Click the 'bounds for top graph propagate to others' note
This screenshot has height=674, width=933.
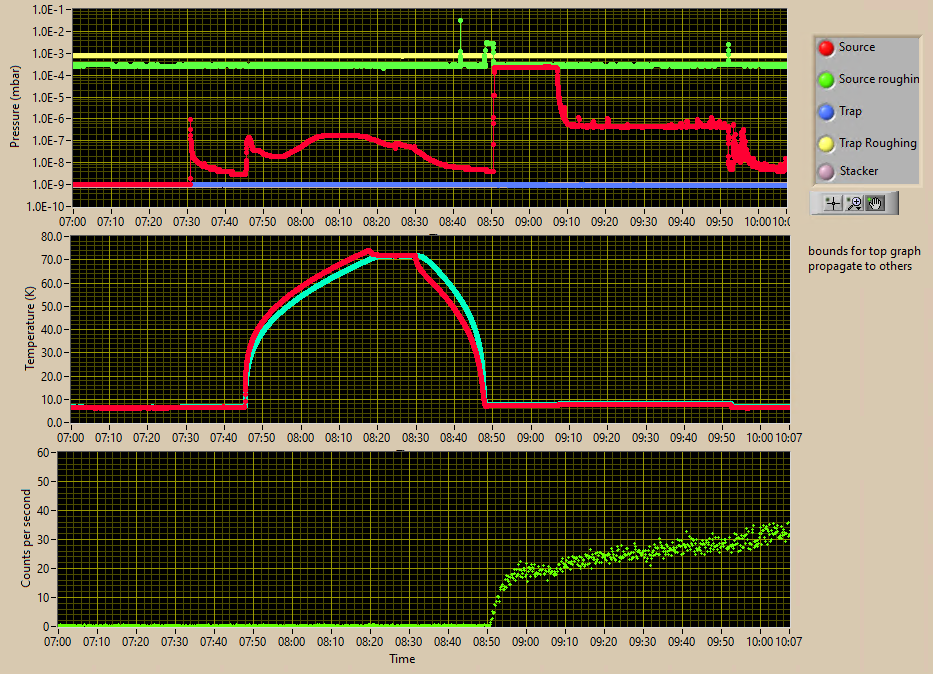[x=864, y=259]
